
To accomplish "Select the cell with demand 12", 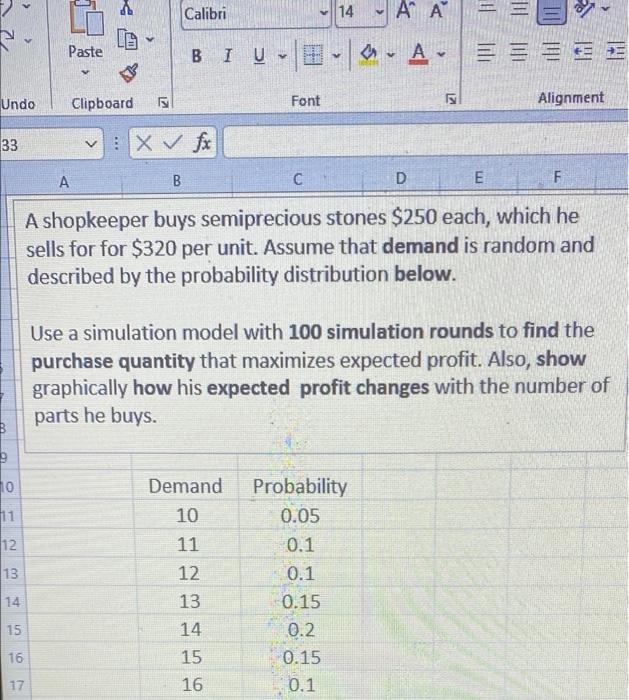I will [x=188, y=573].
